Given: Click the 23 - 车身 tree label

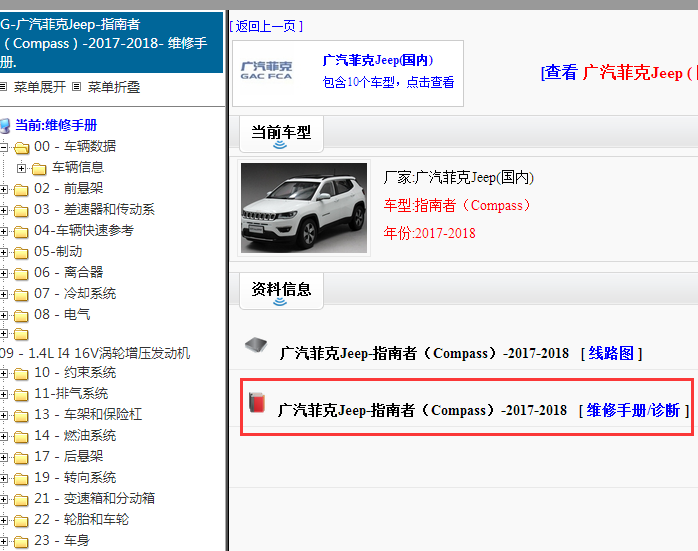Looking at the screenshot, I should 62,540.
